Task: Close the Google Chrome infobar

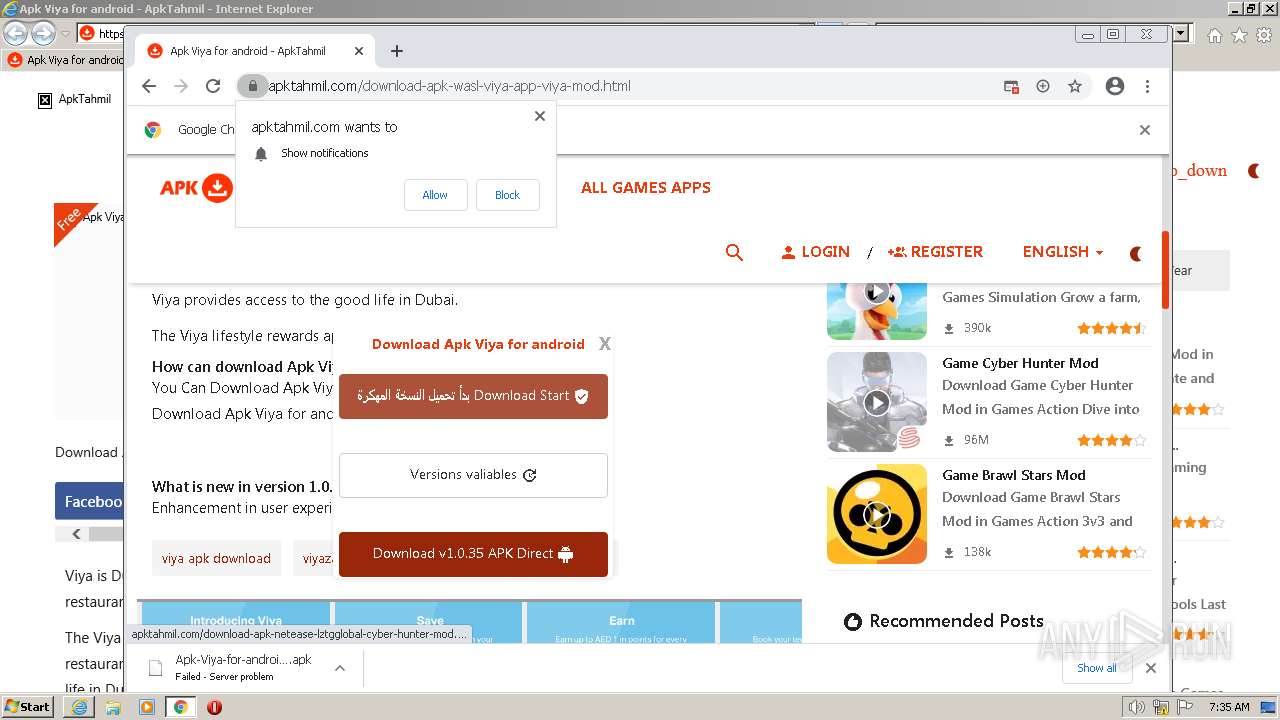Action: 1145,130
